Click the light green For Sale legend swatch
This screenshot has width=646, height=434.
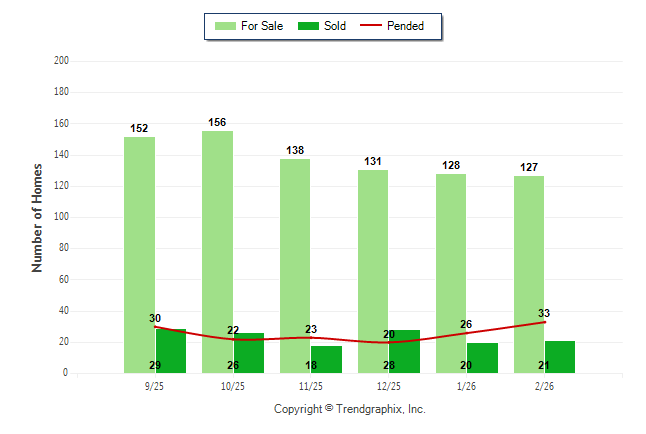tap(223, 26)
